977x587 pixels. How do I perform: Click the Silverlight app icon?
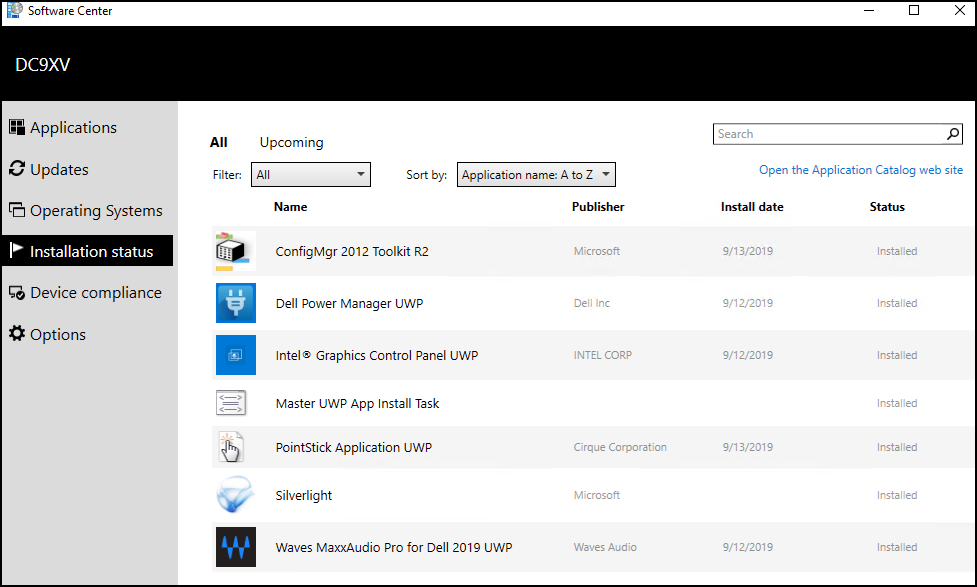[x=235, y=495]
